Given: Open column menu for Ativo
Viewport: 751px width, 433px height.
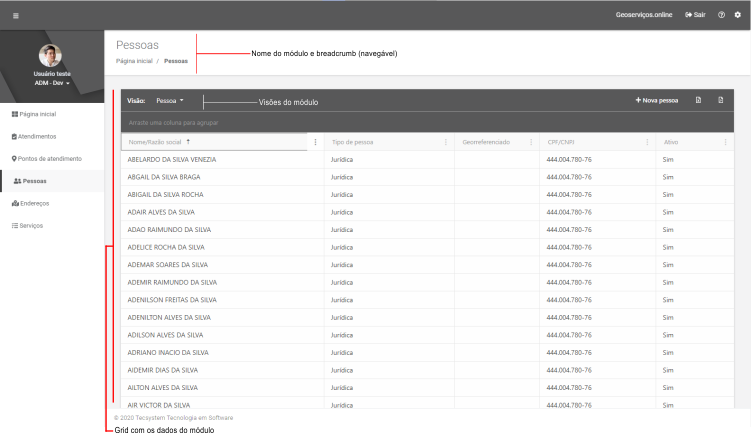Looking at the screenshot, I should coord(725,142).
